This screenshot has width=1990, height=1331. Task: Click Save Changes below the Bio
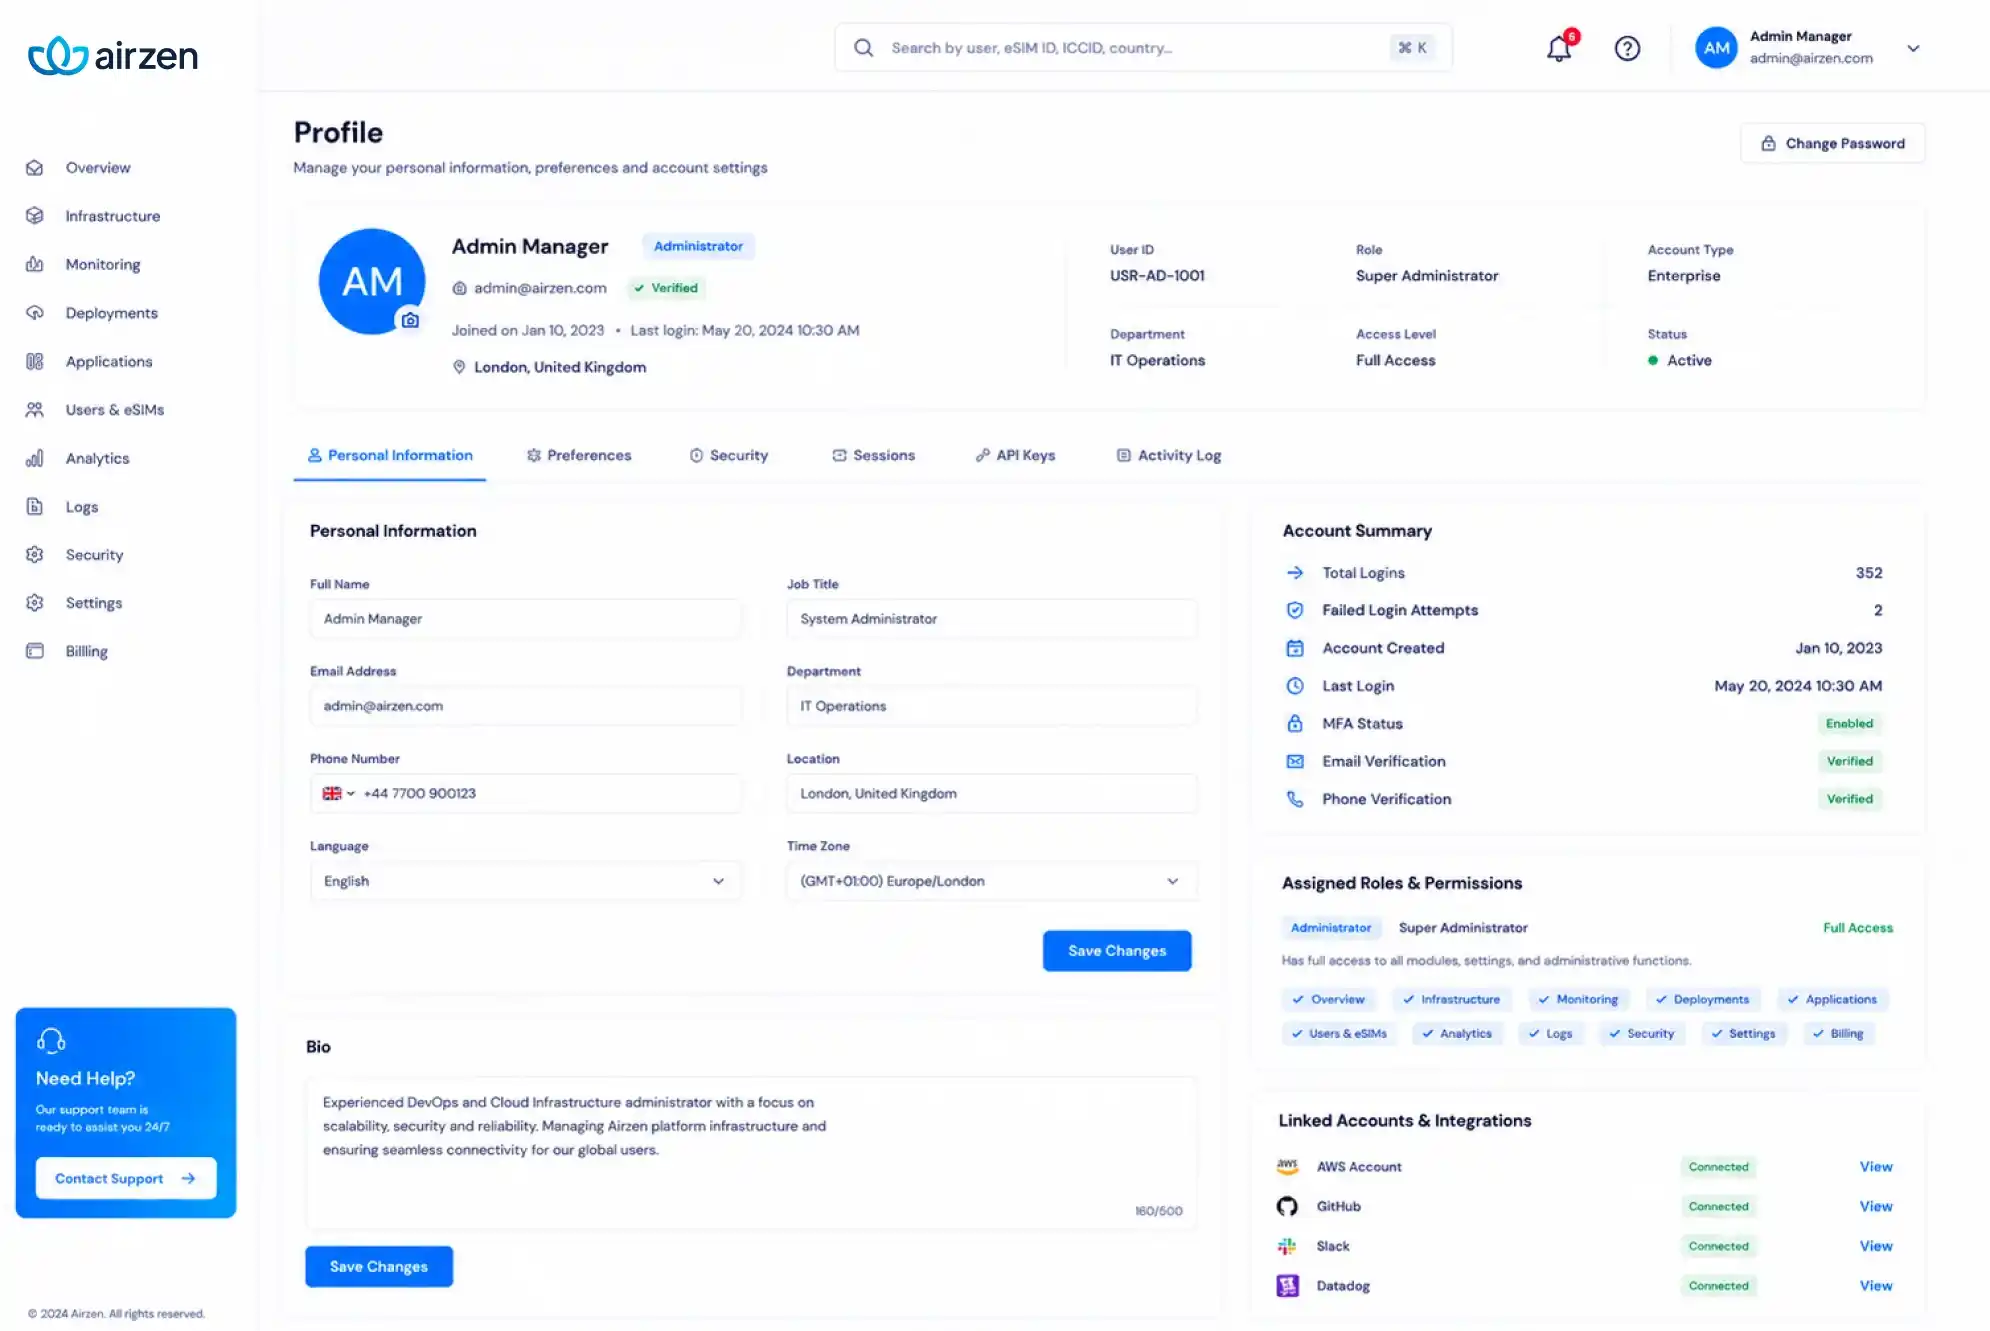(x=379, y=1267)
